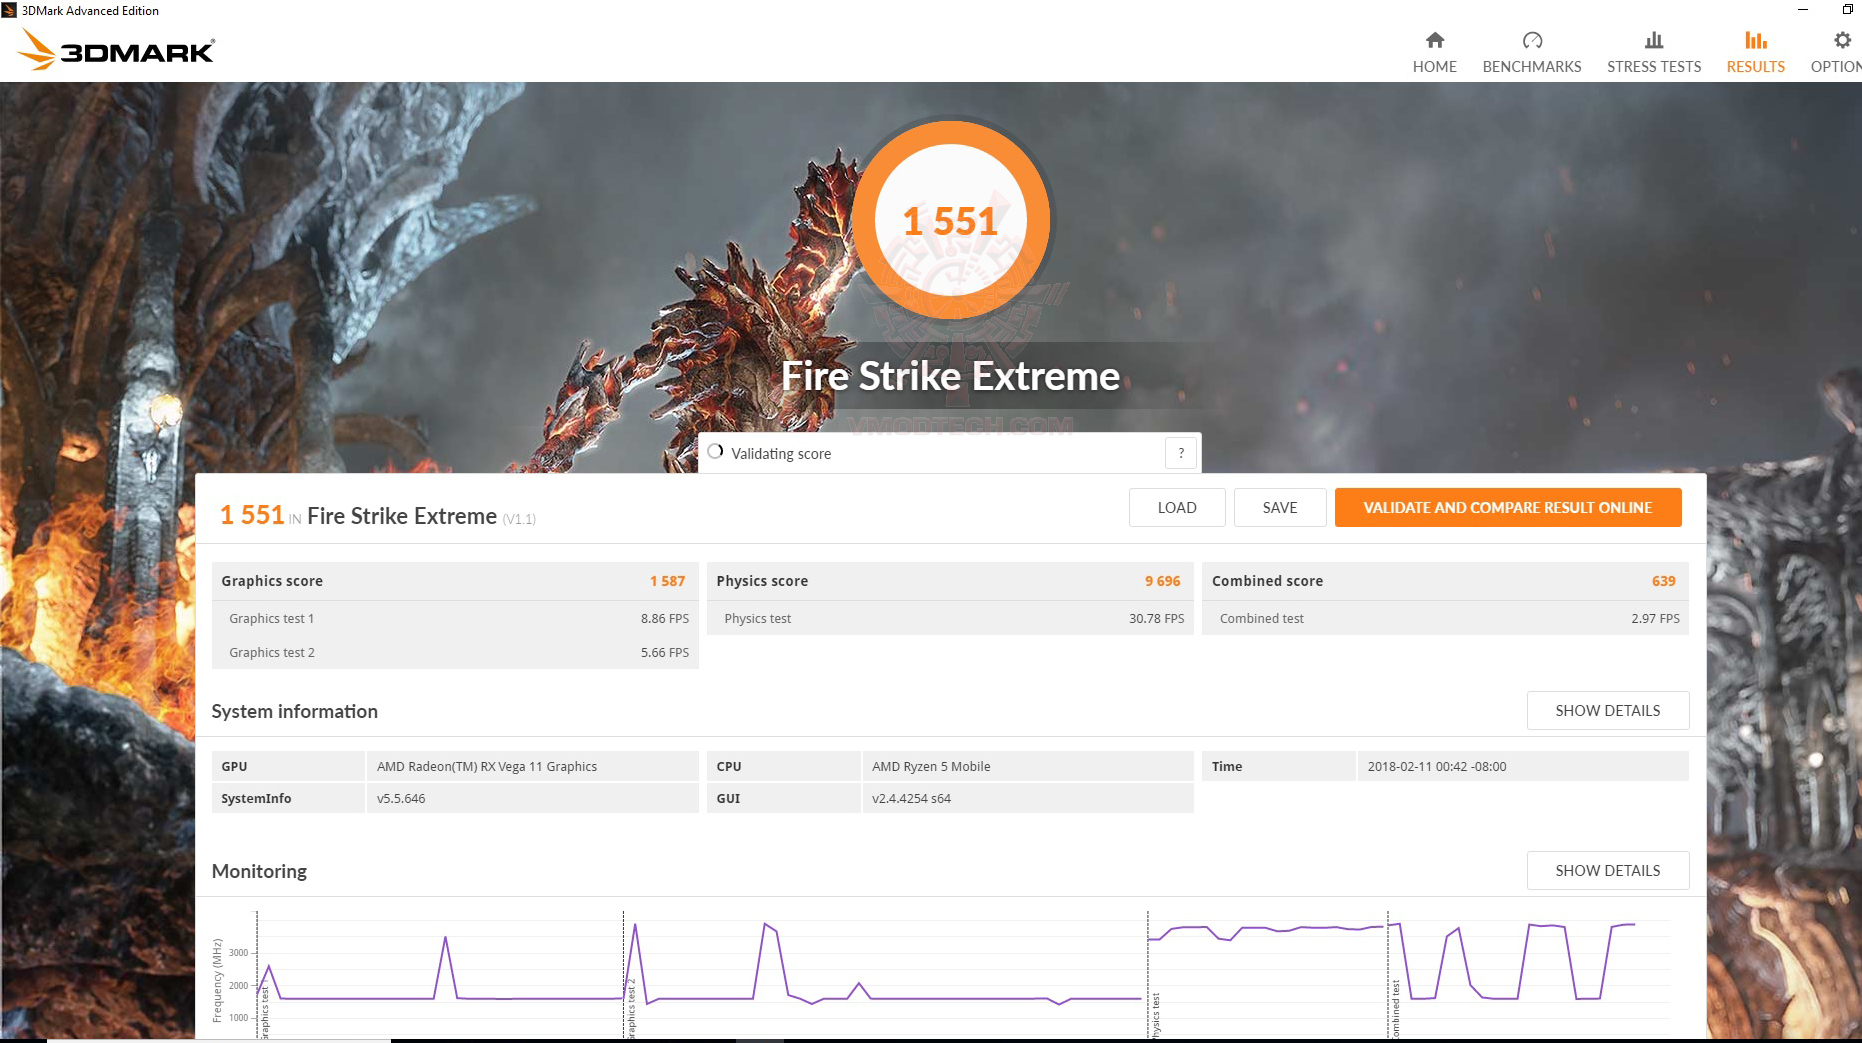This screenshot has width=1862, height=1043.
Task: Click the Combined score value 639
Action: (x=1664, y=581)
